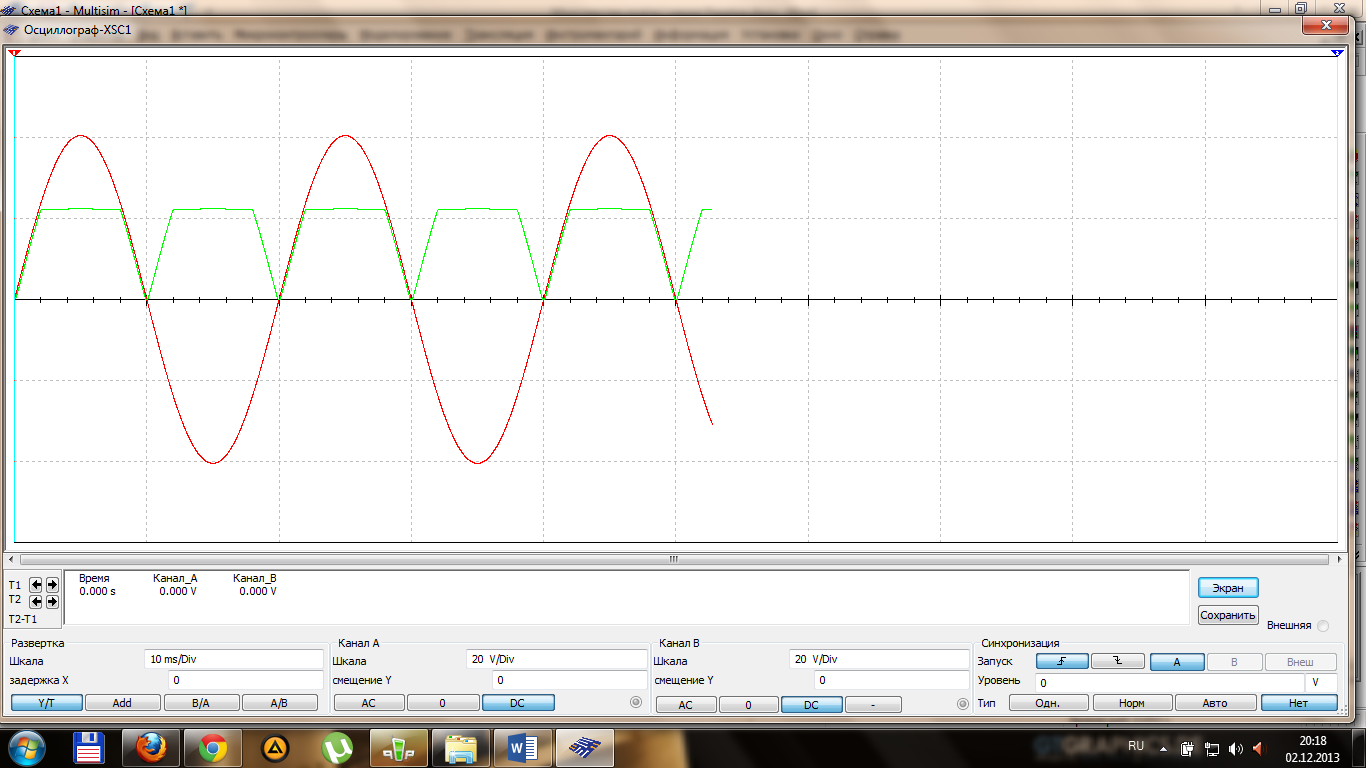Click left arrow of horizontal scrollbar
The height and width of the screenshot is (768, 1366).
pos(11,560)
